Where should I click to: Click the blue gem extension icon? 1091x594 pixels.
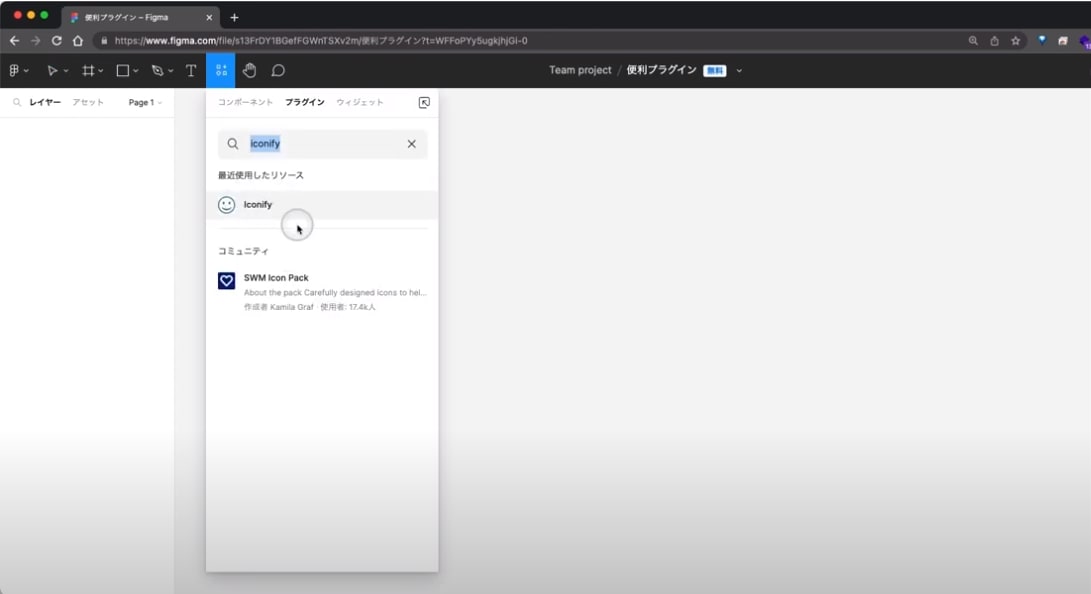pos(1042,40)
